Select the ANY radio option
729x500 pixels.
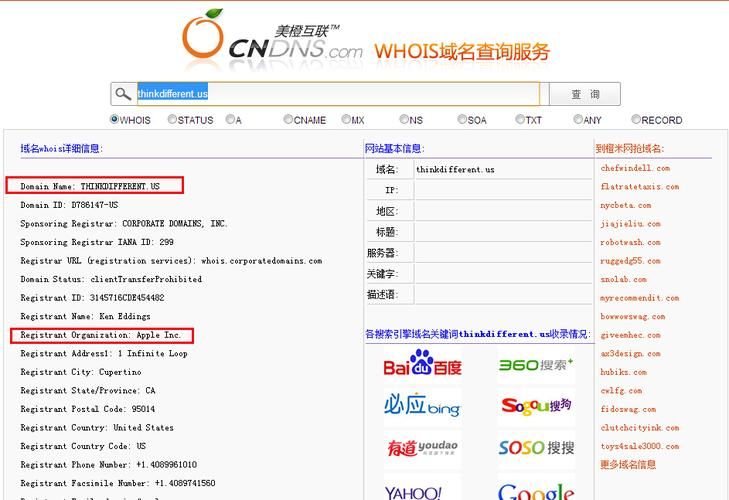point(578,119)
